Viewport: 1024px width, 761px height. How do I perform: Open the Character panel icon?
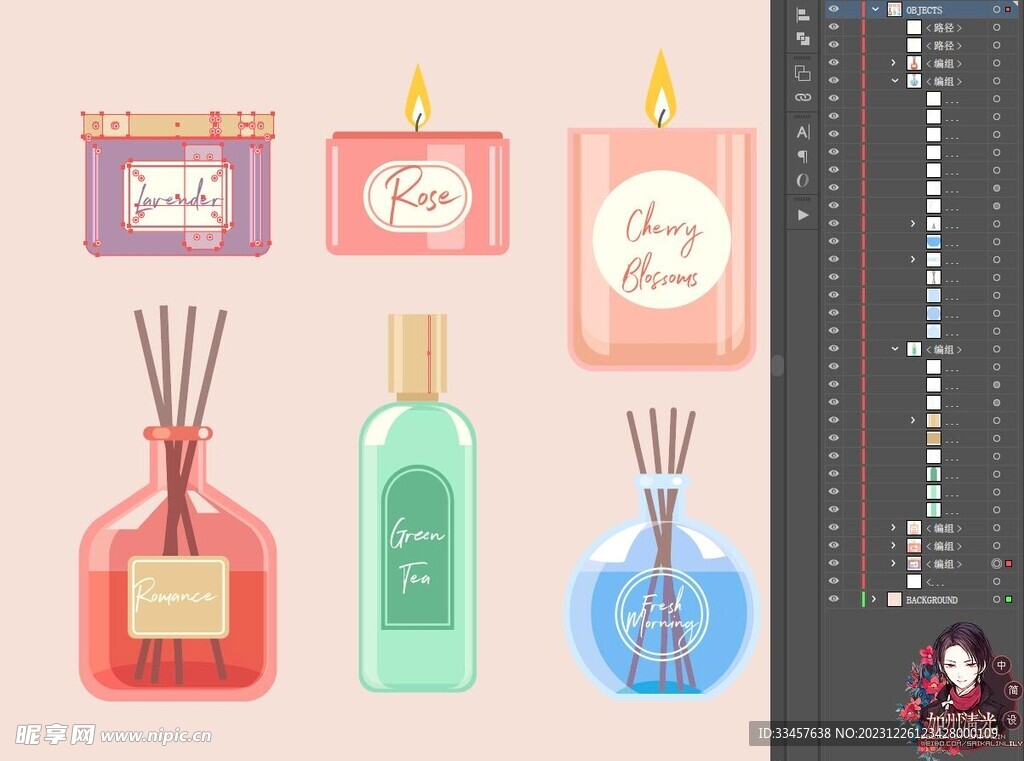(803, 132)
